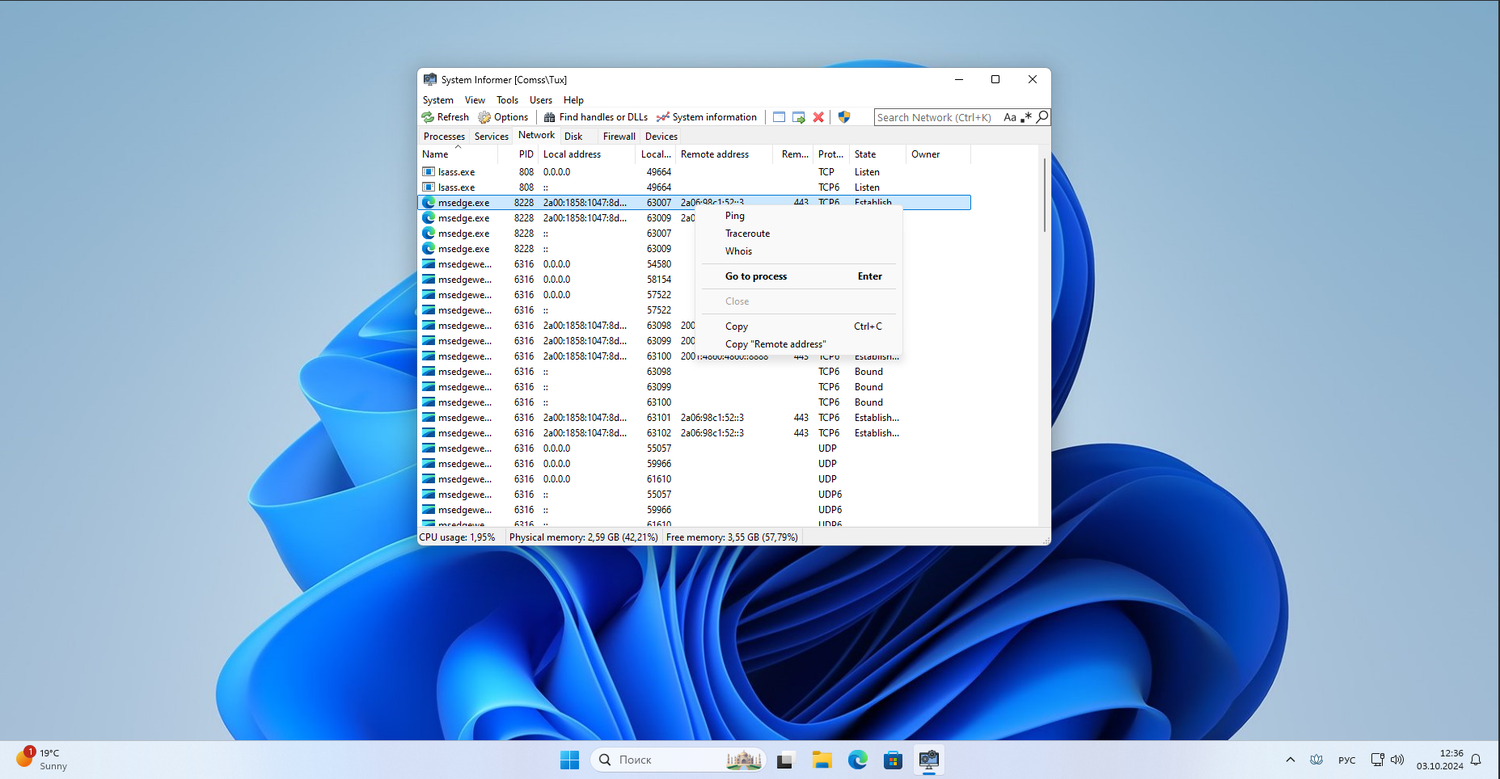Open the Tools menu
1500x779 pixels.
point(507,100)
